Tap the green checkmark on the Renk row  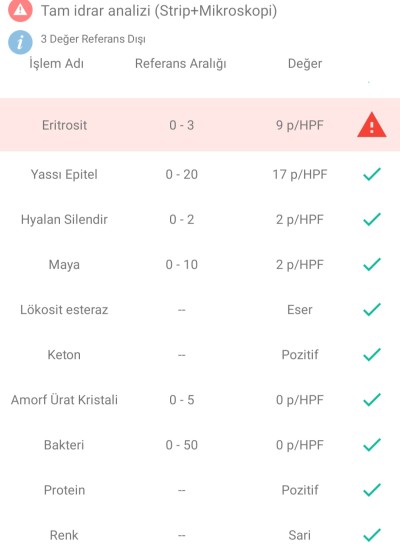coord(372,535)
